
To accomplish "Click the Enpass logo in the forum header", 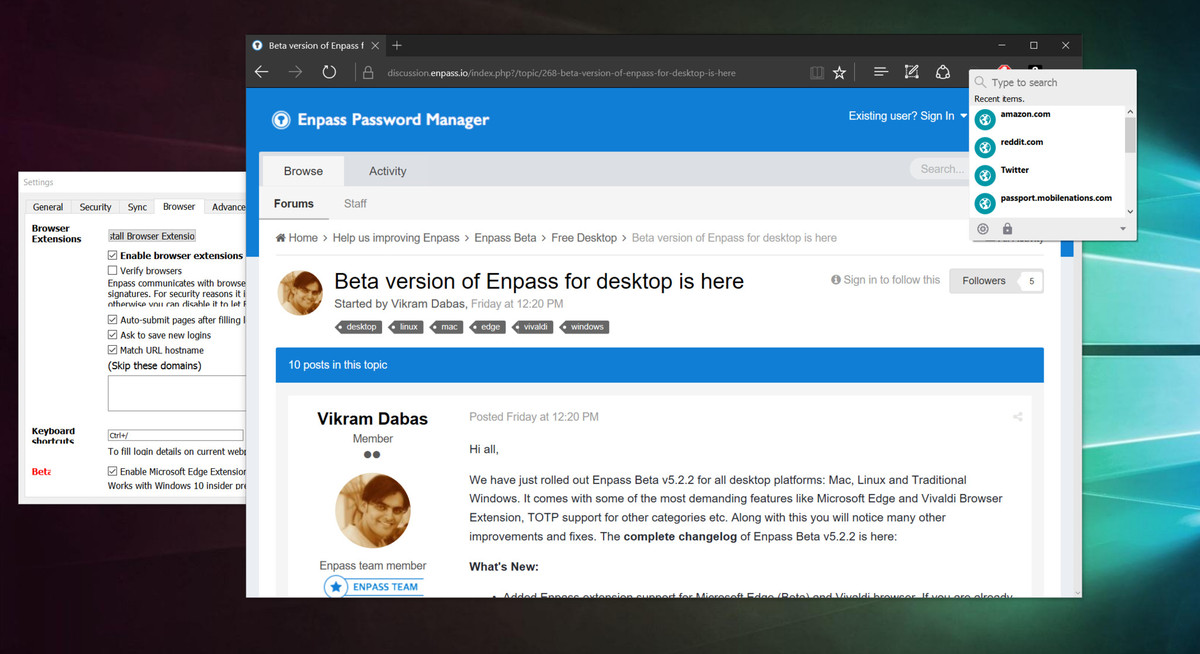I will tap(281, 120).
